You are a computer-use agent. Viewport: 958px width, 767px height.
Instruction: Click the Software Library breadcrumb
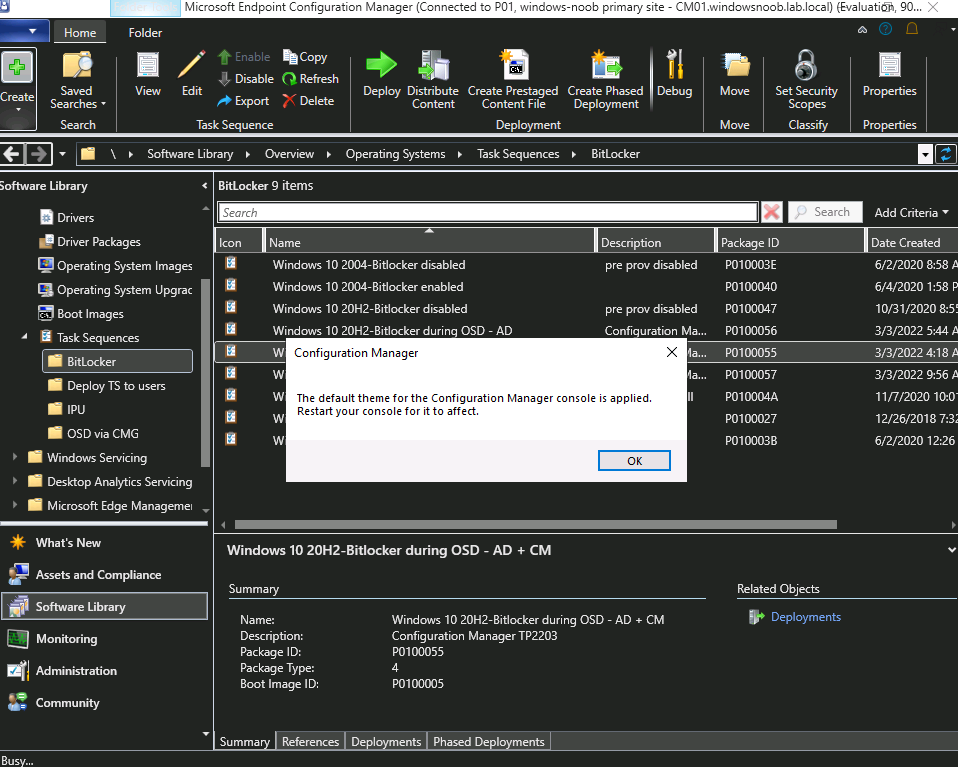coord(190,154)
